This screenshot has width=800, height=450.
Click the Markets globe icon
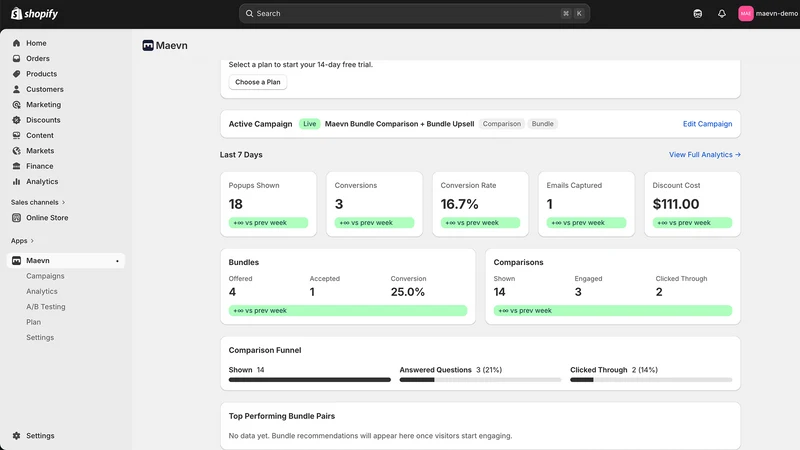coord(16,151)
